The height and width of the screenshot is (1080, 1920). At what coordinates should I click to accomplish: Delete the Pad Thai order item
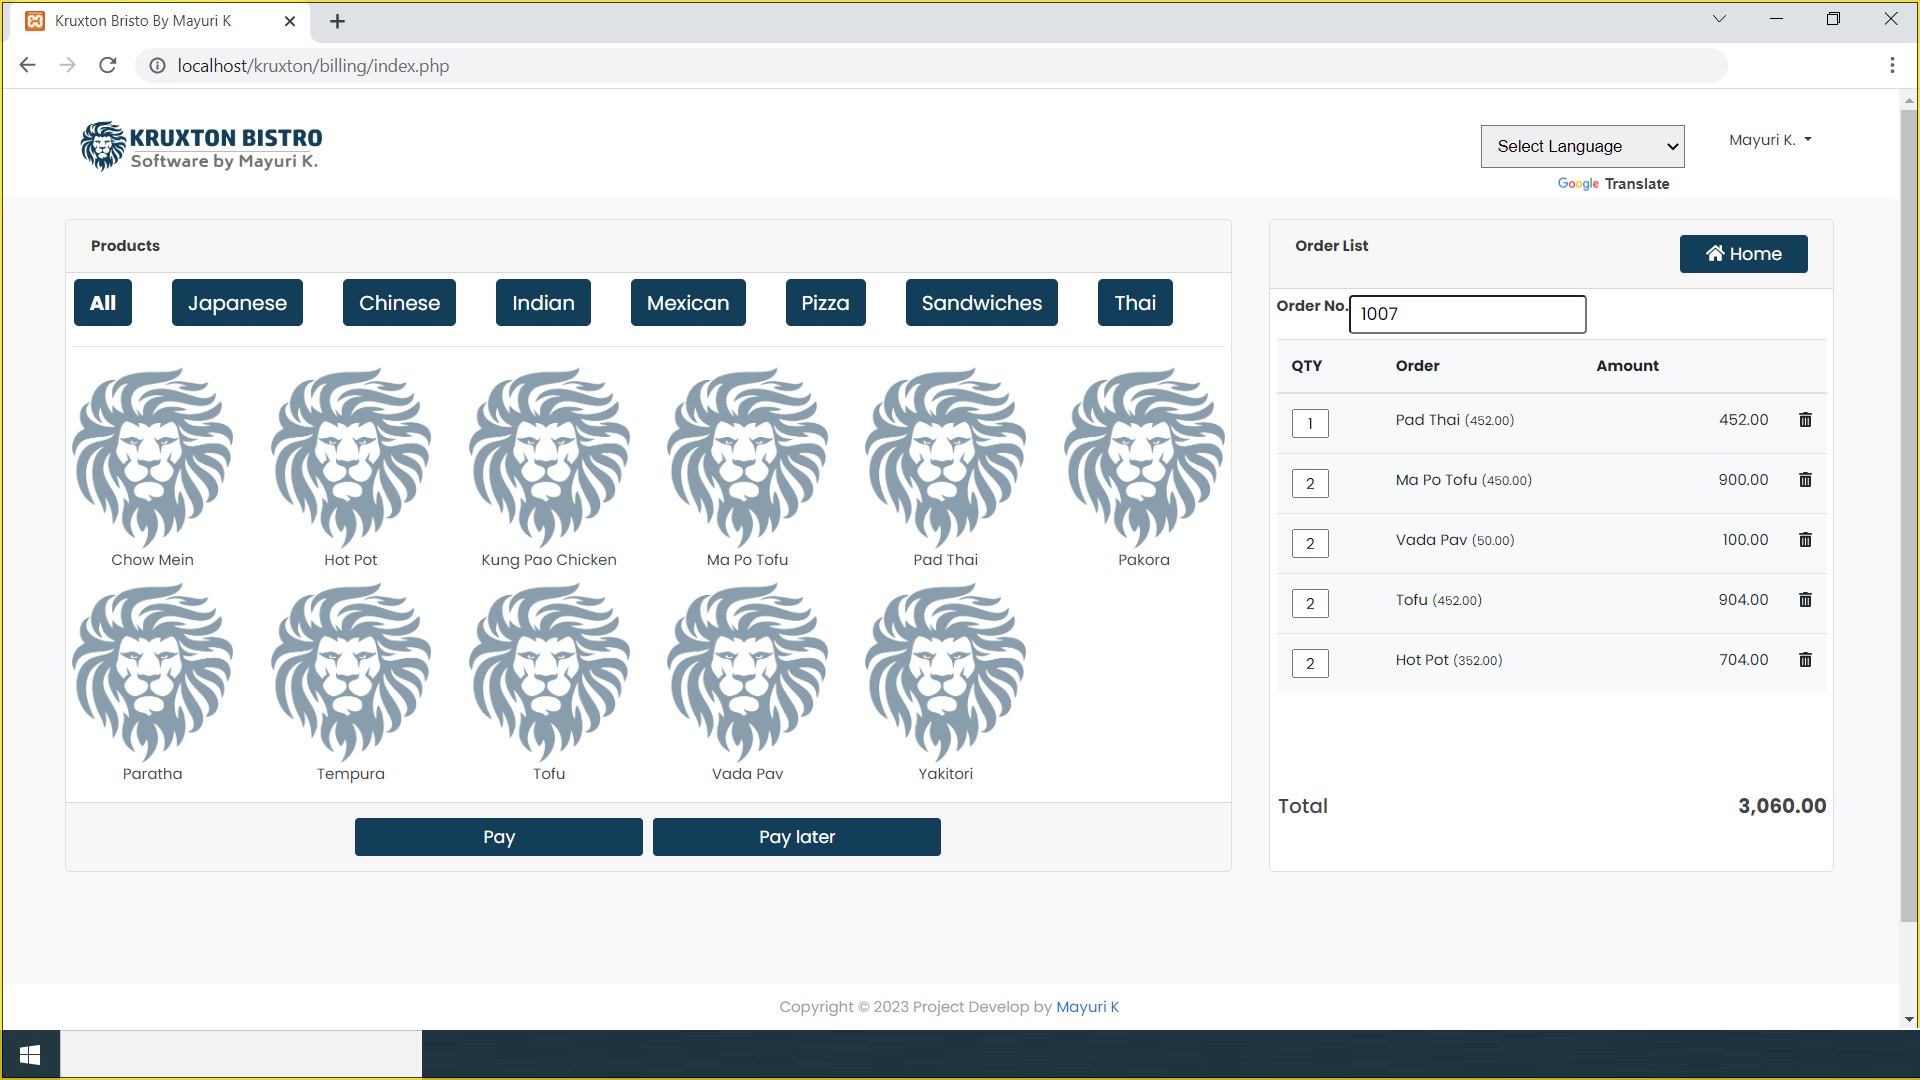pos(1806,419)
